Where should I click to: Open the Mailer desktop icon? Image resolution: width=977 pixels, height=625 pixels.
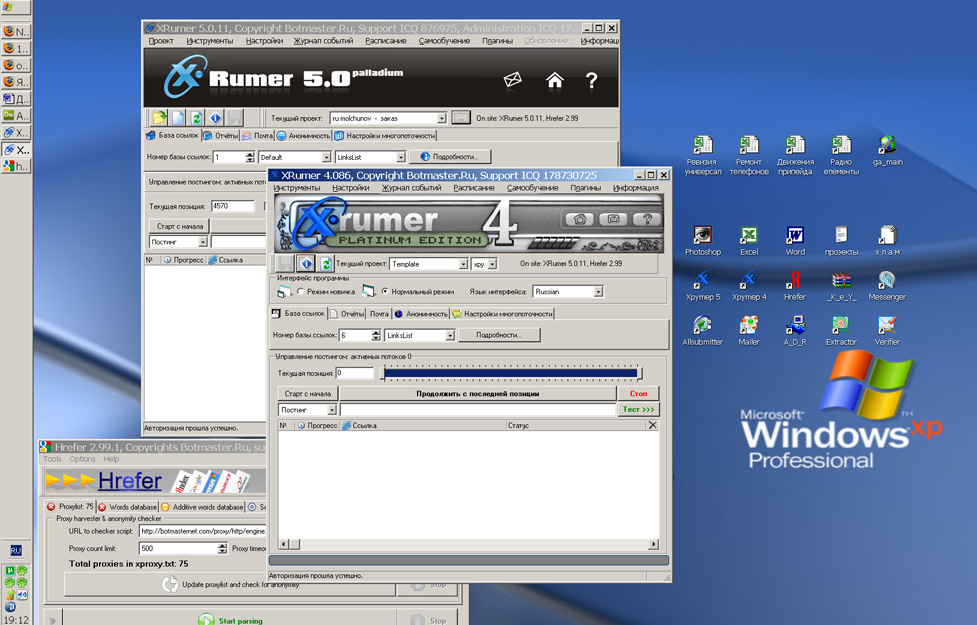coord(749,331)
